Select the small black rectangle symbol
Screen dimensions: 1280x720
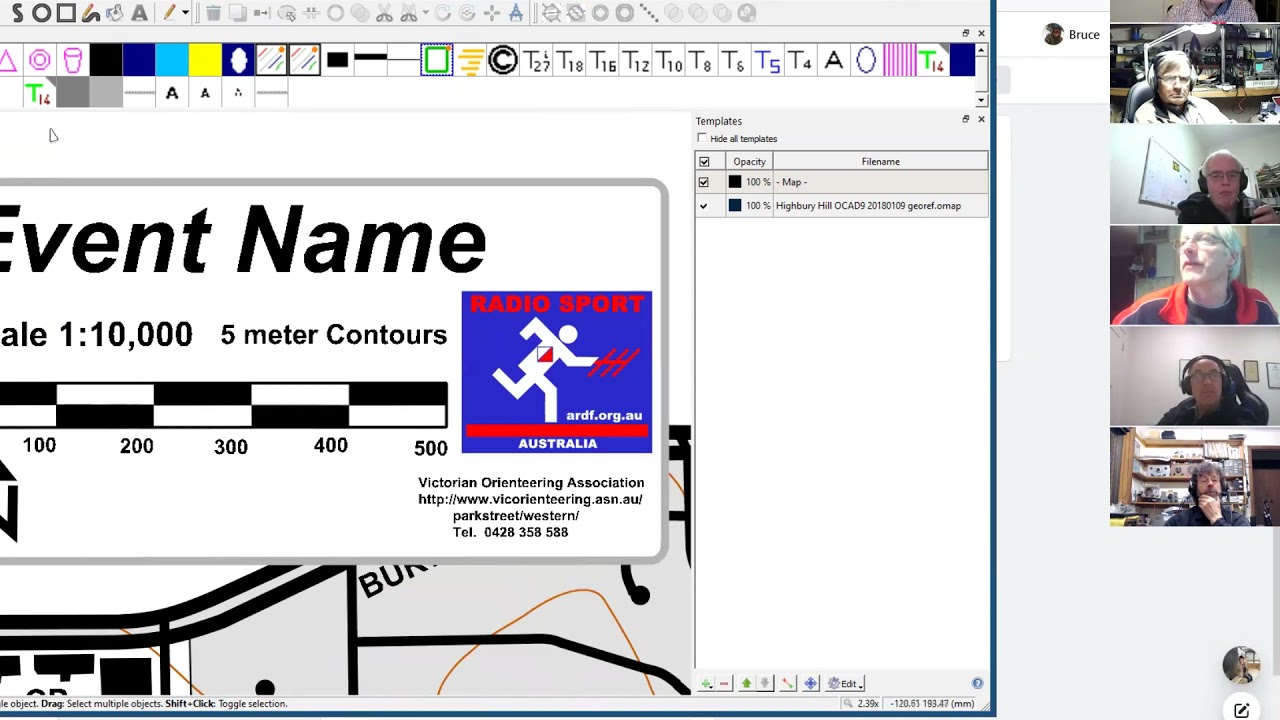(x=337, y=61)
